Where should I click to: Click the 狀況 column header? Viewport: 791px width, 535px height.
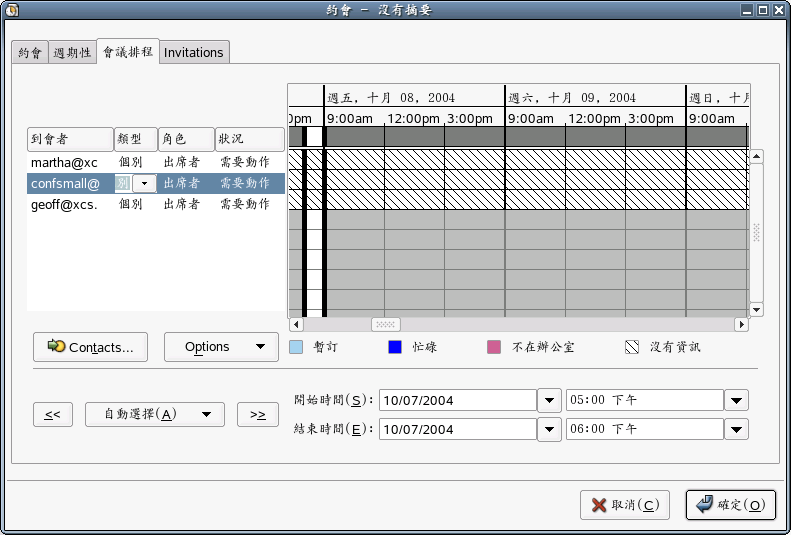pos(250,139)
